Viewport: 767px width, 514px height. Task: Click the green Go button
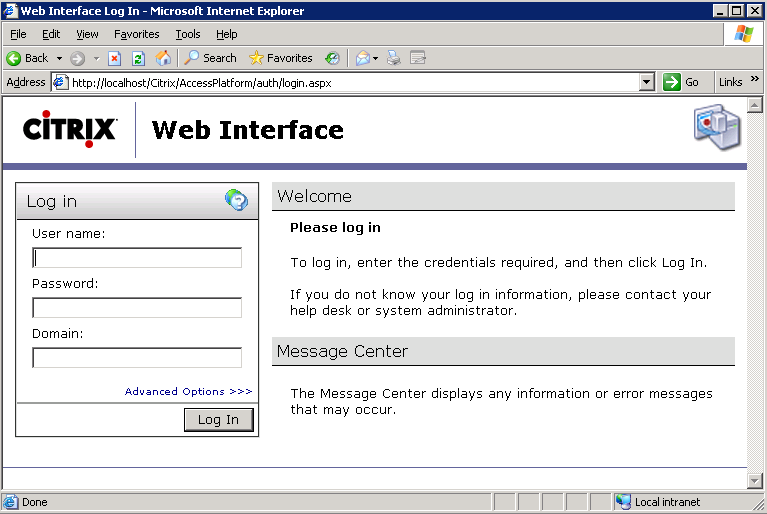(681, 82)
